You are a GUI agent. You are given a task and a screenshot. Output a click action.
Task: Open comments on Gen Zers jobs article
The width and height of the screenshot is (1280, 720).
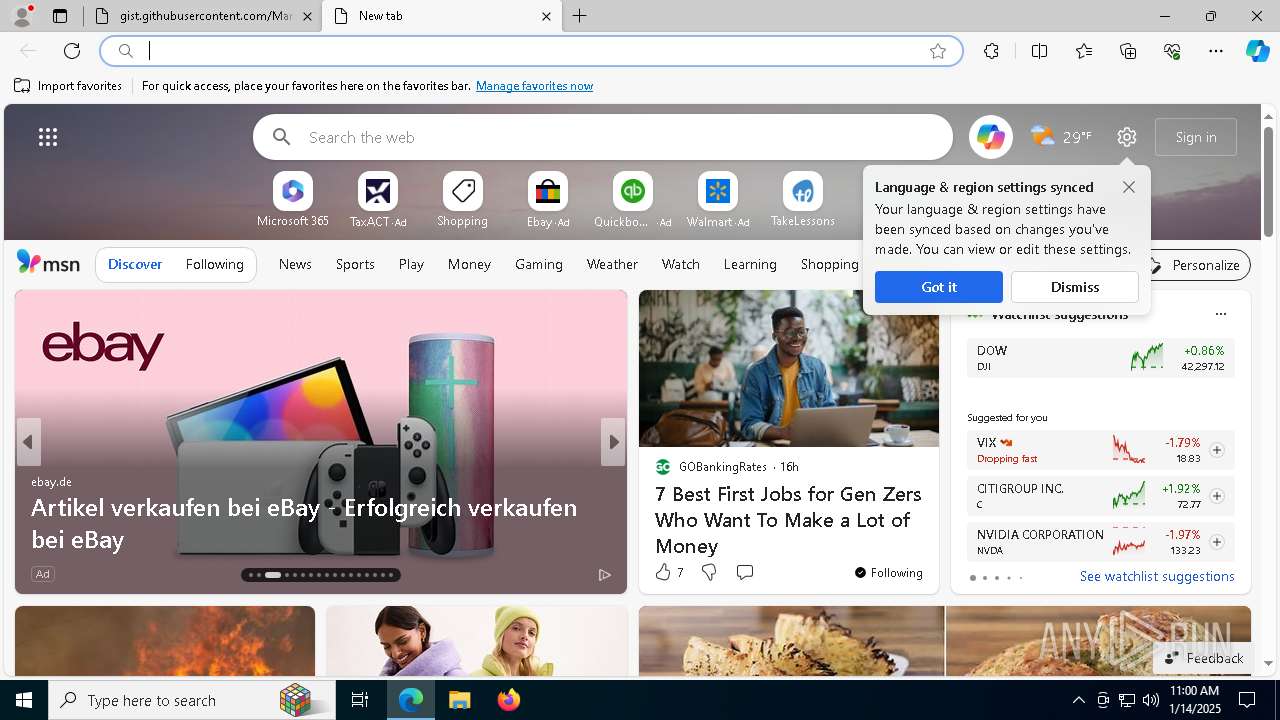745,572
